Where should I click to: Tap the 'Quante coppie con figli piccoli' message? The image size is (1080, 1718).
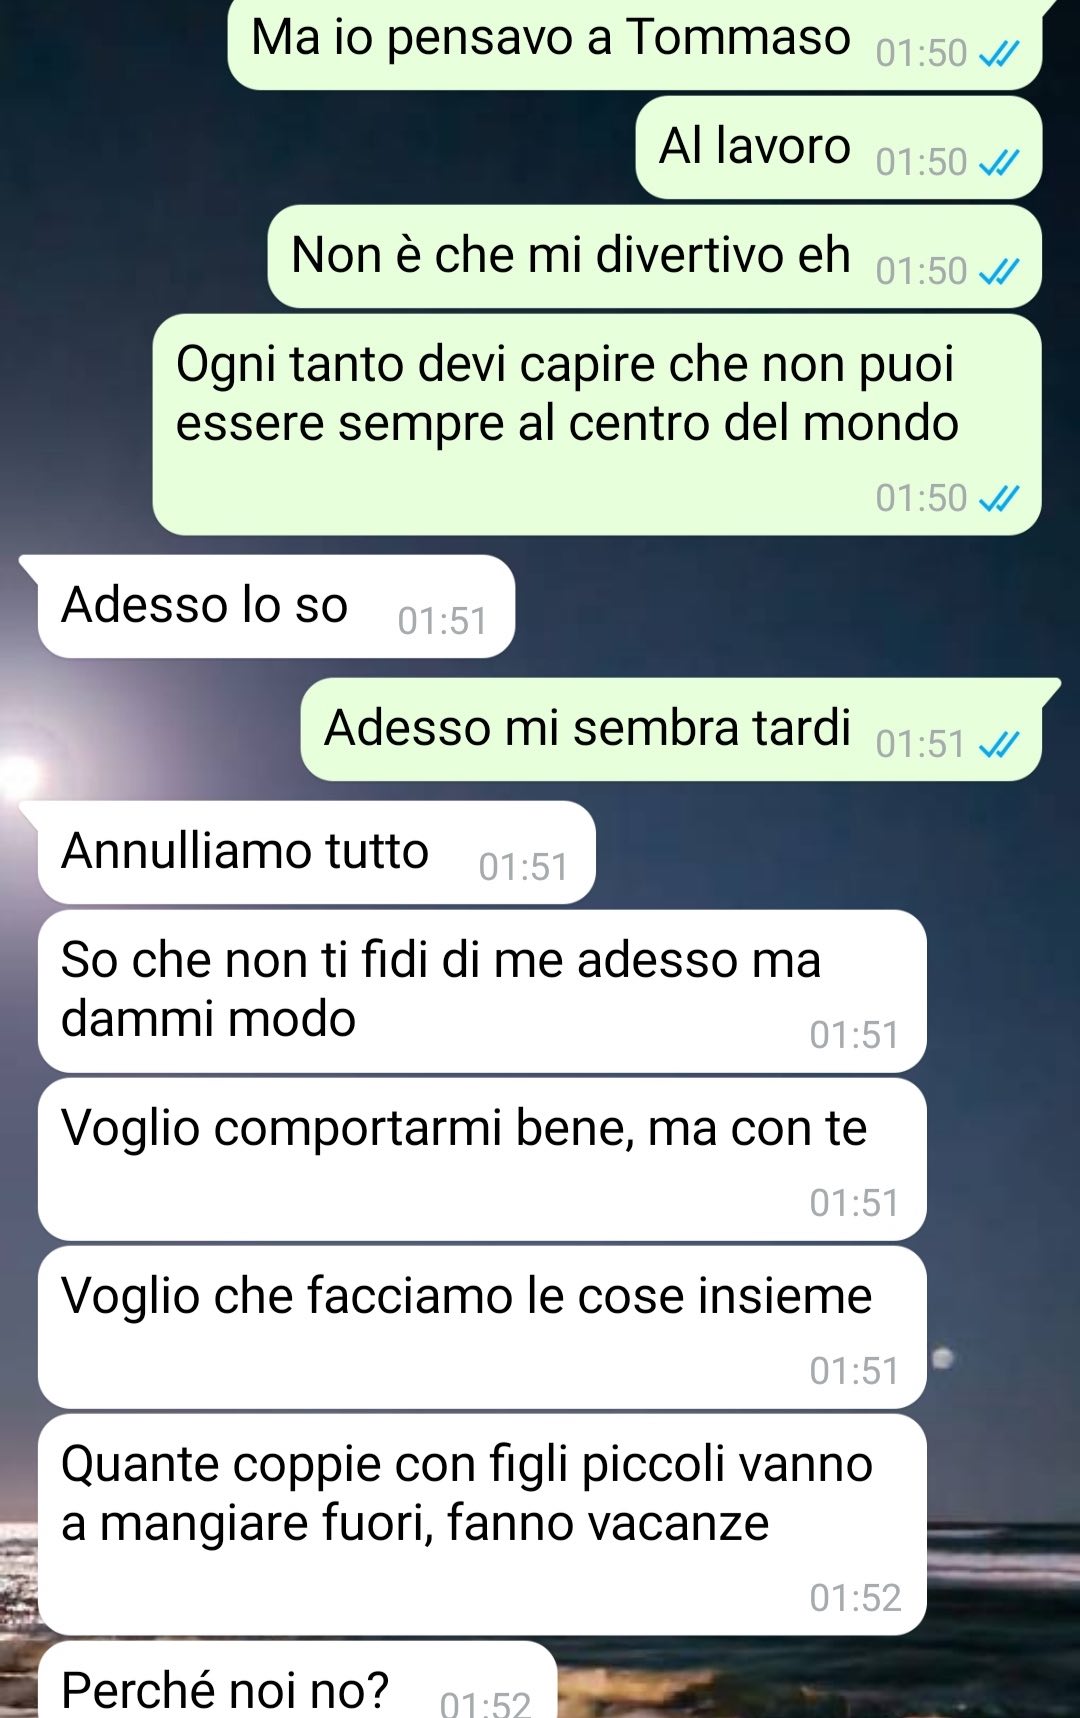(x=482, y=1524)
